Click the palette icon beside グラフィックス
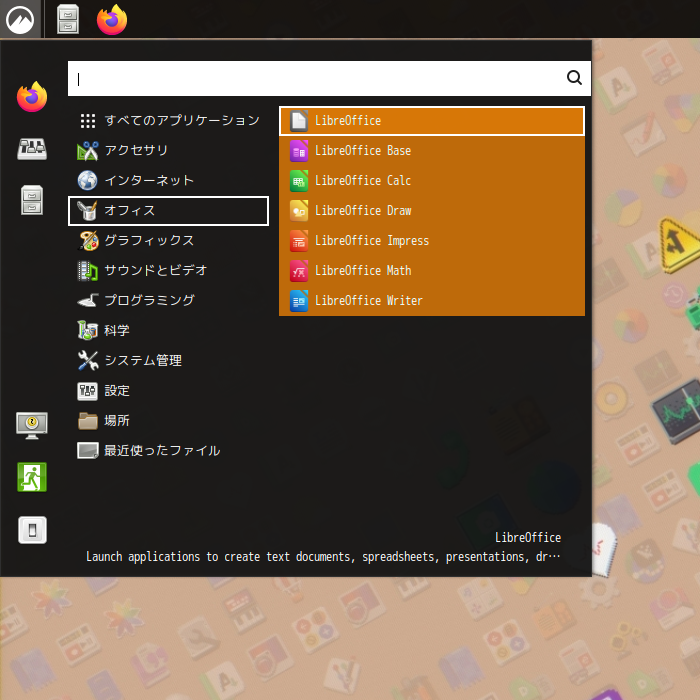Viewport: 700px width, 700px height. click(88, 241)
